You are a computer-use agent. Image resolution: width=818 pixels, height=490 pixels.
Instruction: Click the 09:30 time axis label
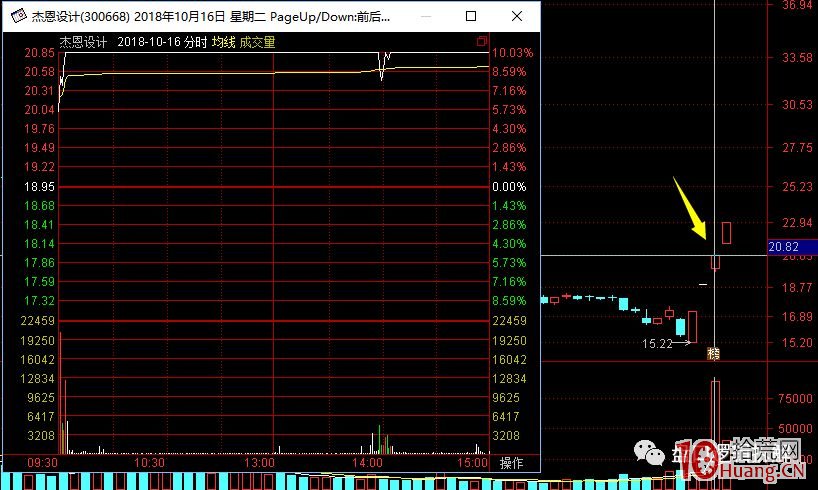coord(42,463)
